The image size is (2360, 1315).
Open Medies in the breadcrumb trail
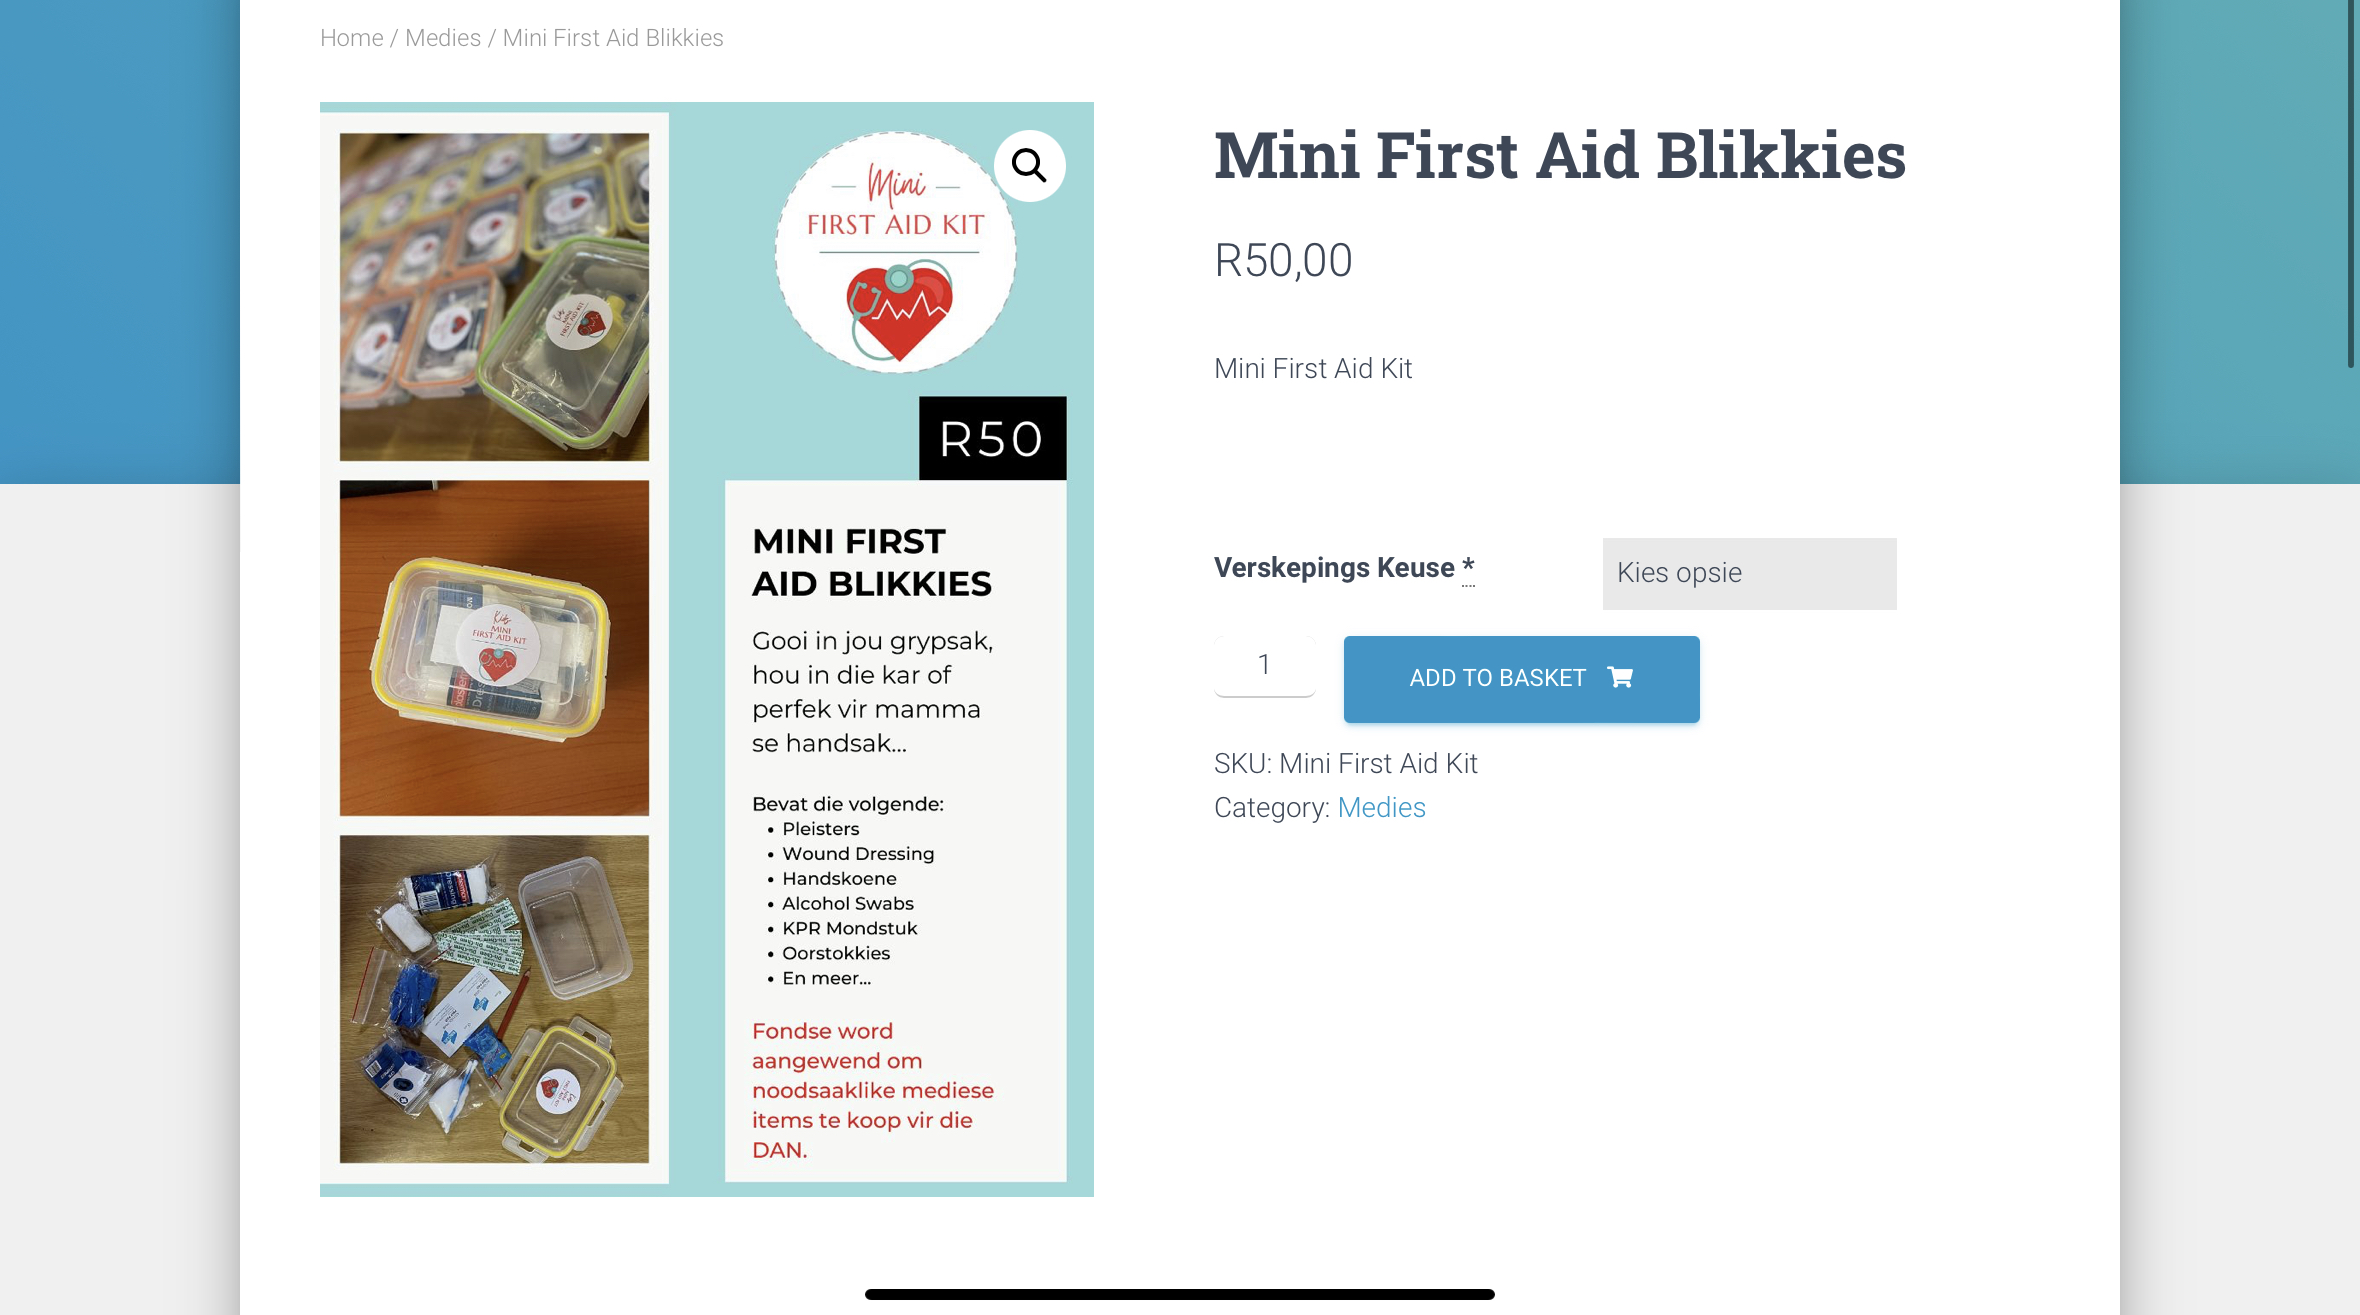[442, 38]
